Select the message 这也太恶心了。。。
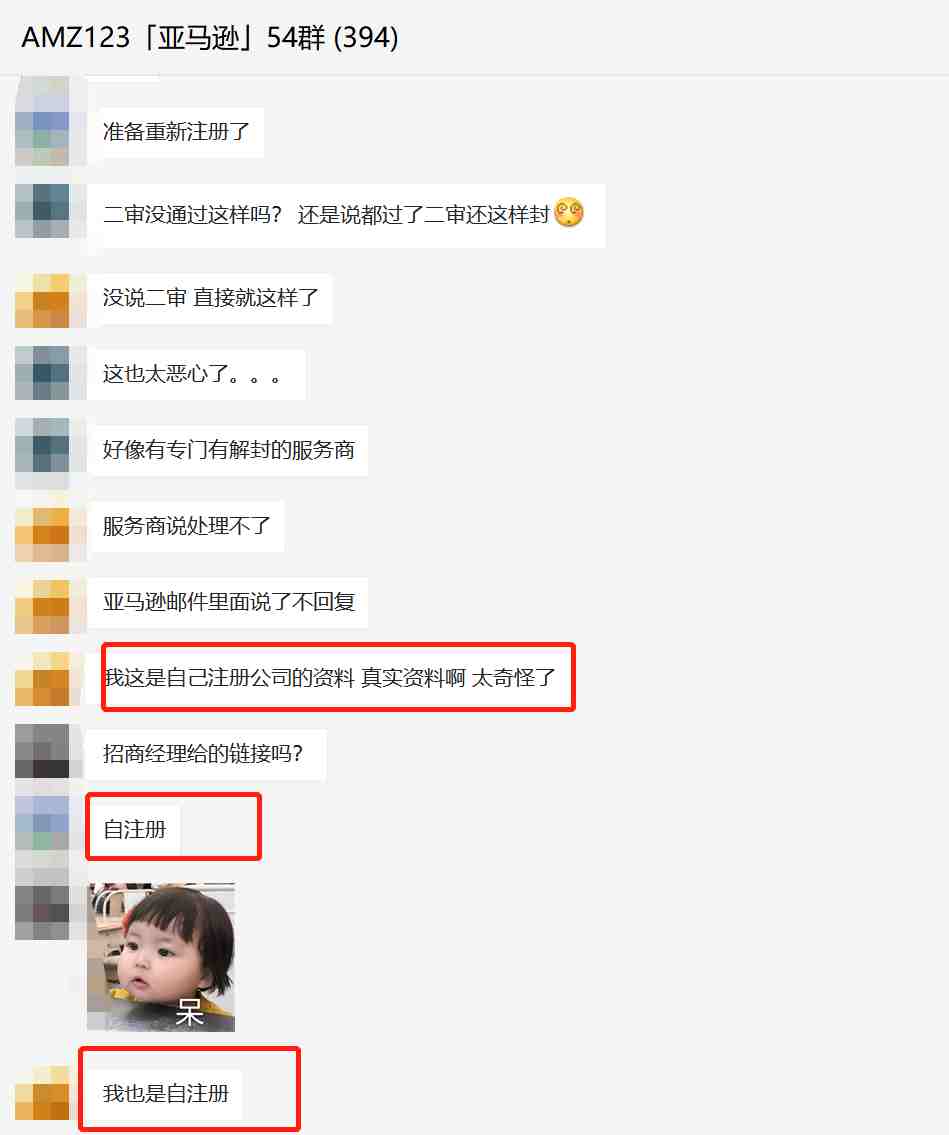The width and height of the screenshot is (949, 1135). click(196, 374)
